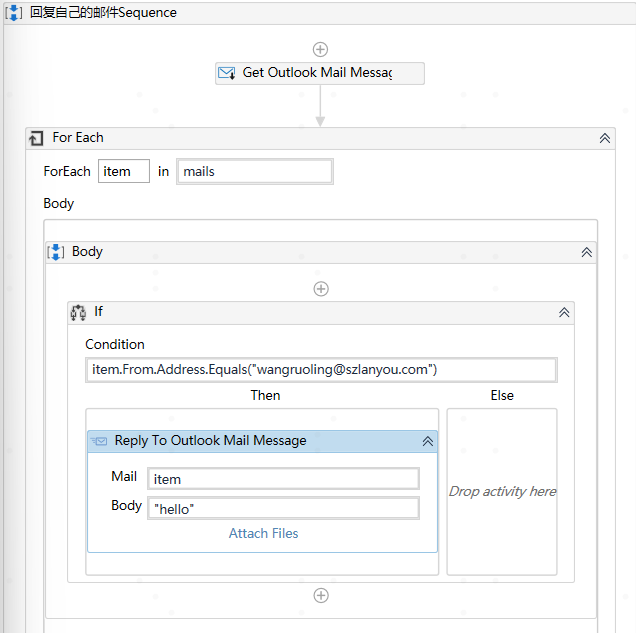Click the add activity plus above Get Outlook Mail
This screenshot has height=633, width=636.
point(320,49)
